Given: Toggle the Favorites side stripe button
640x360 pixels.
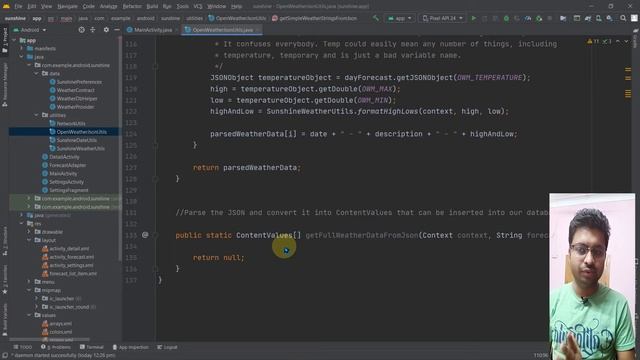Looking at the screenshot, I should click(5, 280).
